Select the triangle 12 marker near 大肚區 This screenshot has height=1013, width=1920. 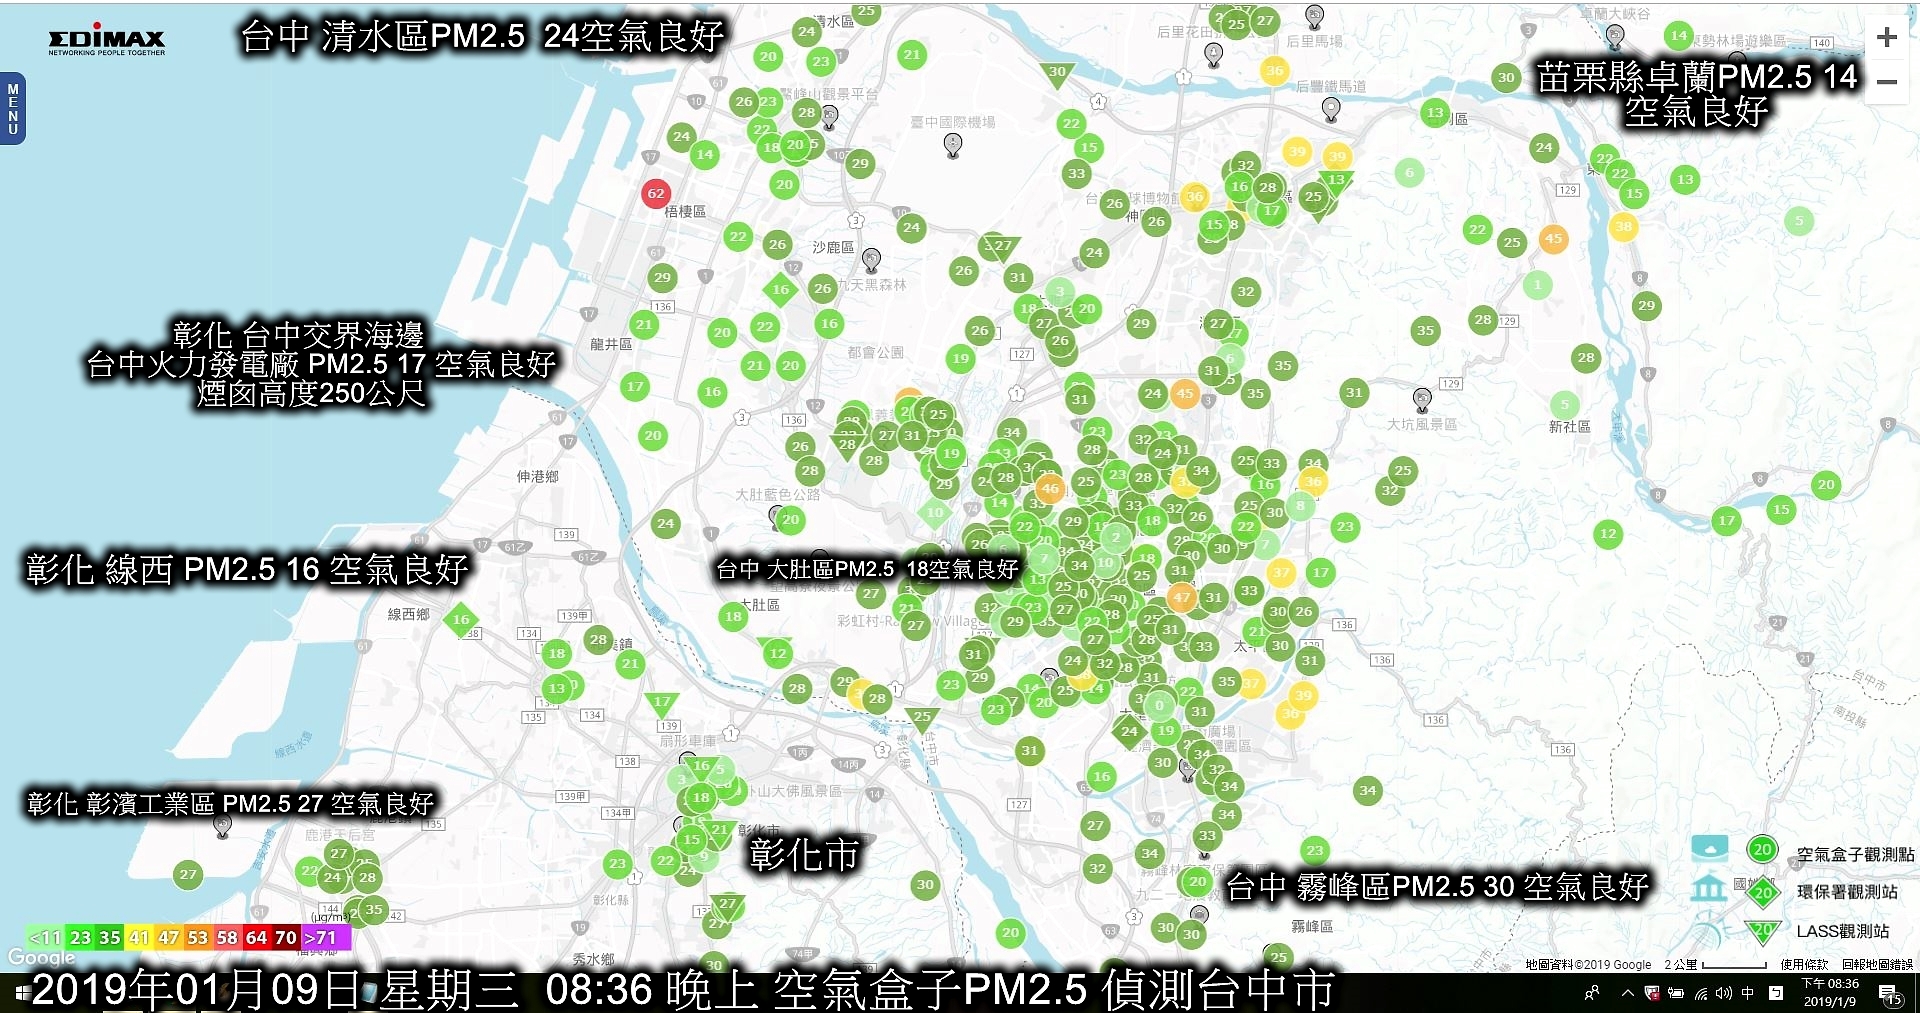777,653
